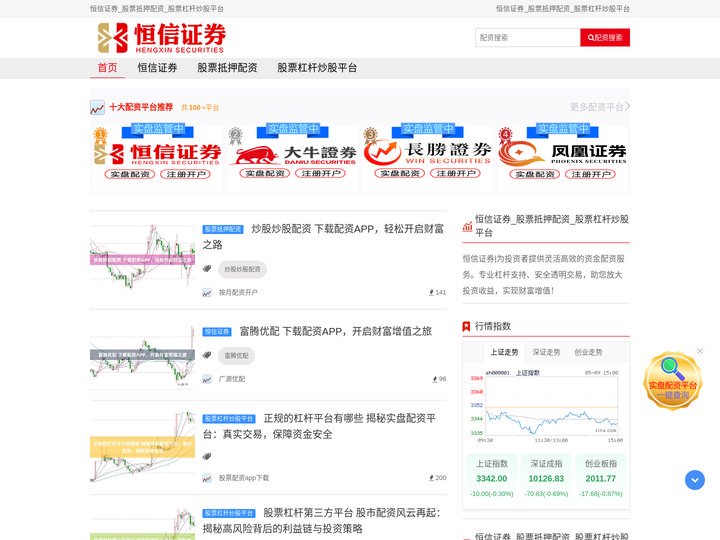720x540 pixels.
Task: Click the 炒股炒股配资 grey tag pill
Action: pos(242,269)
